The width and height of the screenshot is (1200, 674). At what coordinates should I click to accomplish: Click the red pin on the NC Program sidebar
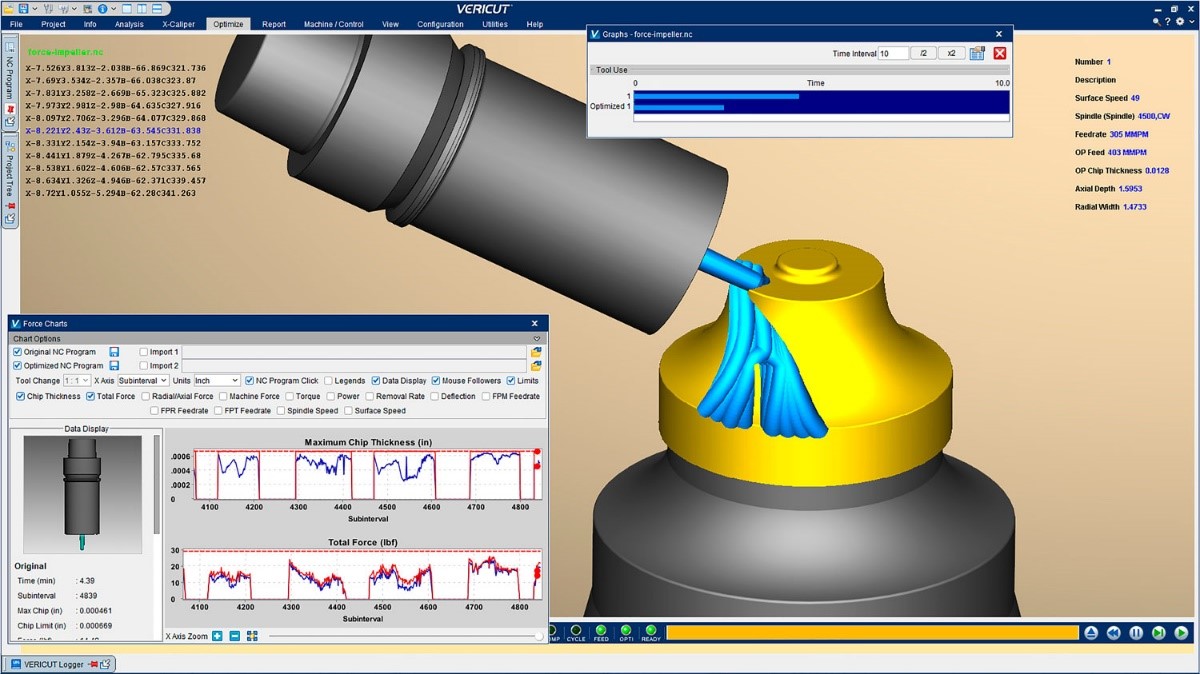10,108
